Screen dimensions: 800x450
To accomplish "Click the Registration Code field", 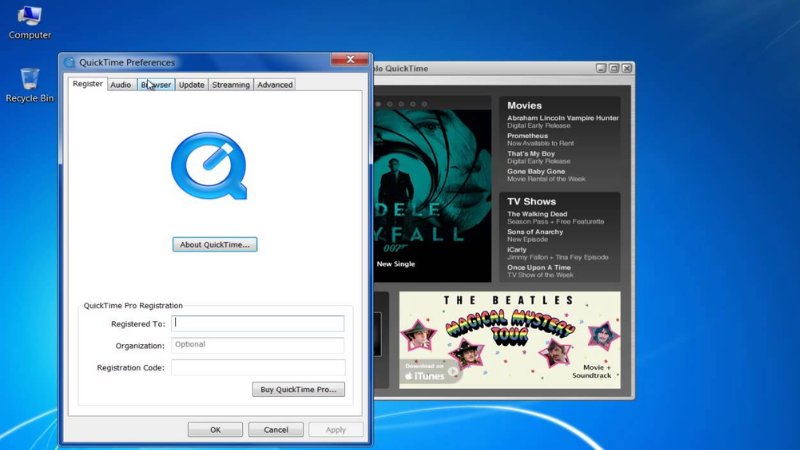I will pos(258,367).
